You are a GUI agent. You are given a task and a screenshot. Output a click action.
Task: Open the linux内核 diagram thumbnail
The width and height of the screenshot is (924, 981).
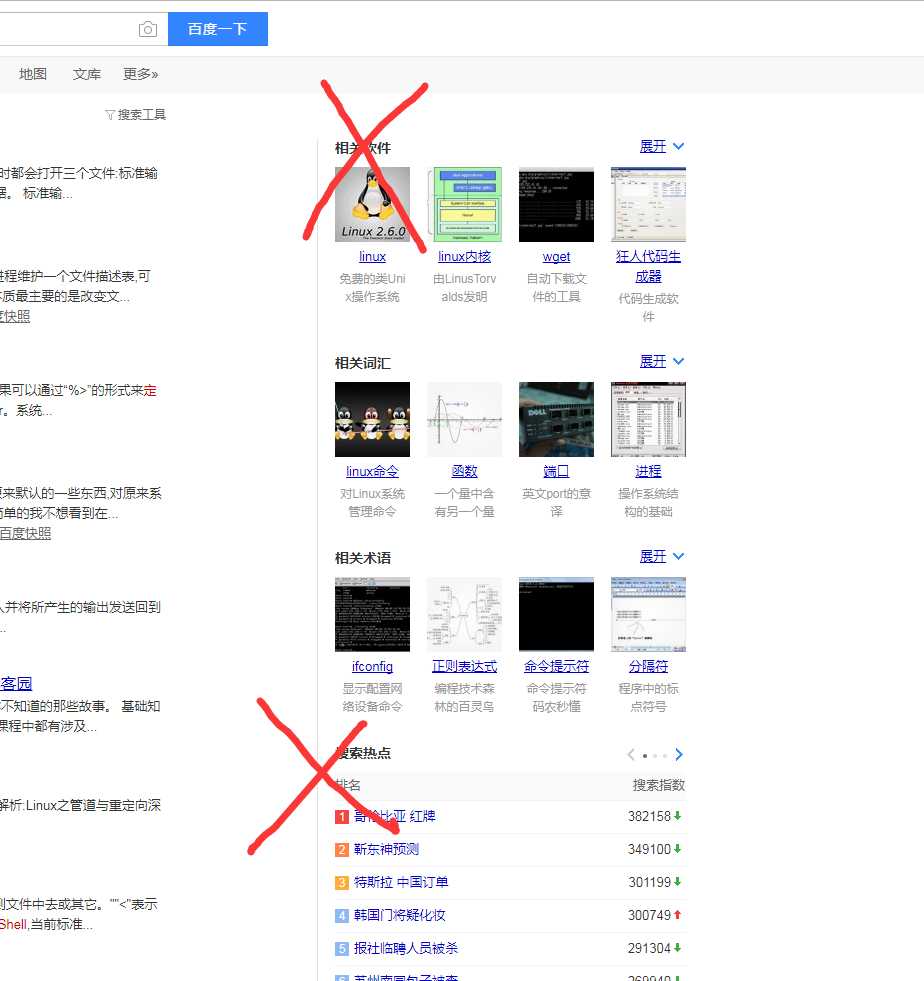point(464,205)
